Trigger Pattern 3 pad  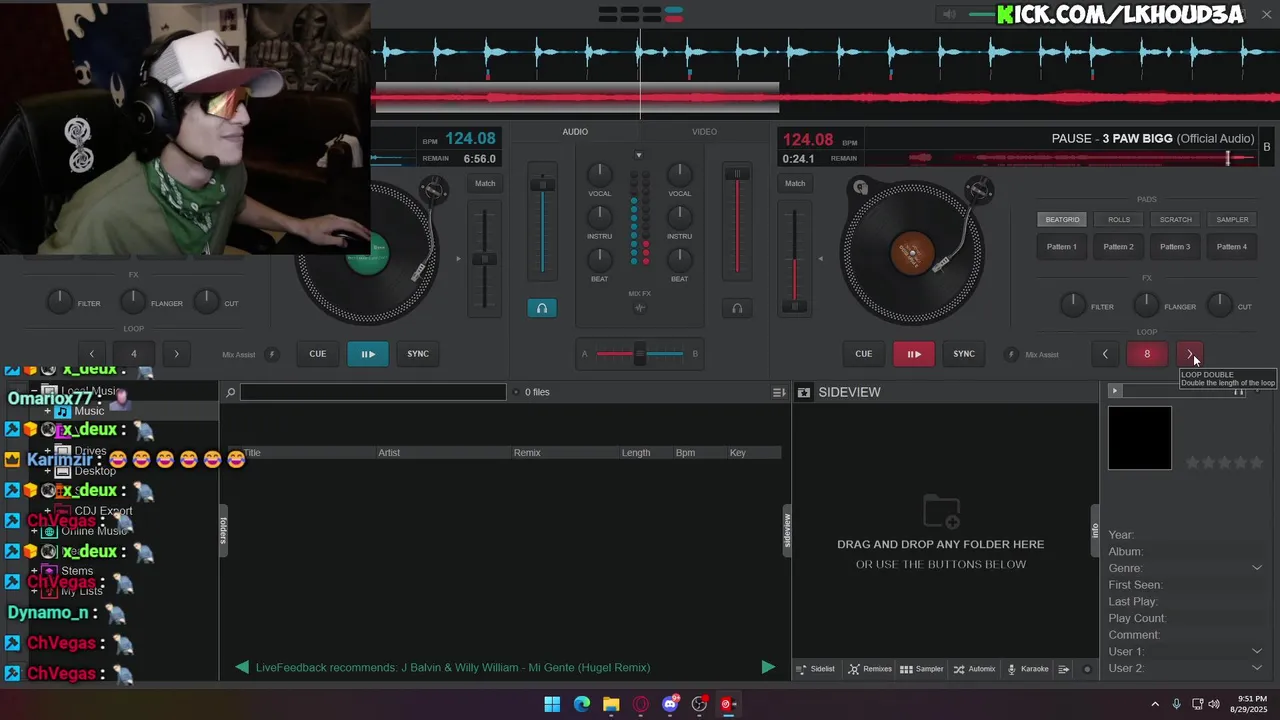(x=1175, y=246)
